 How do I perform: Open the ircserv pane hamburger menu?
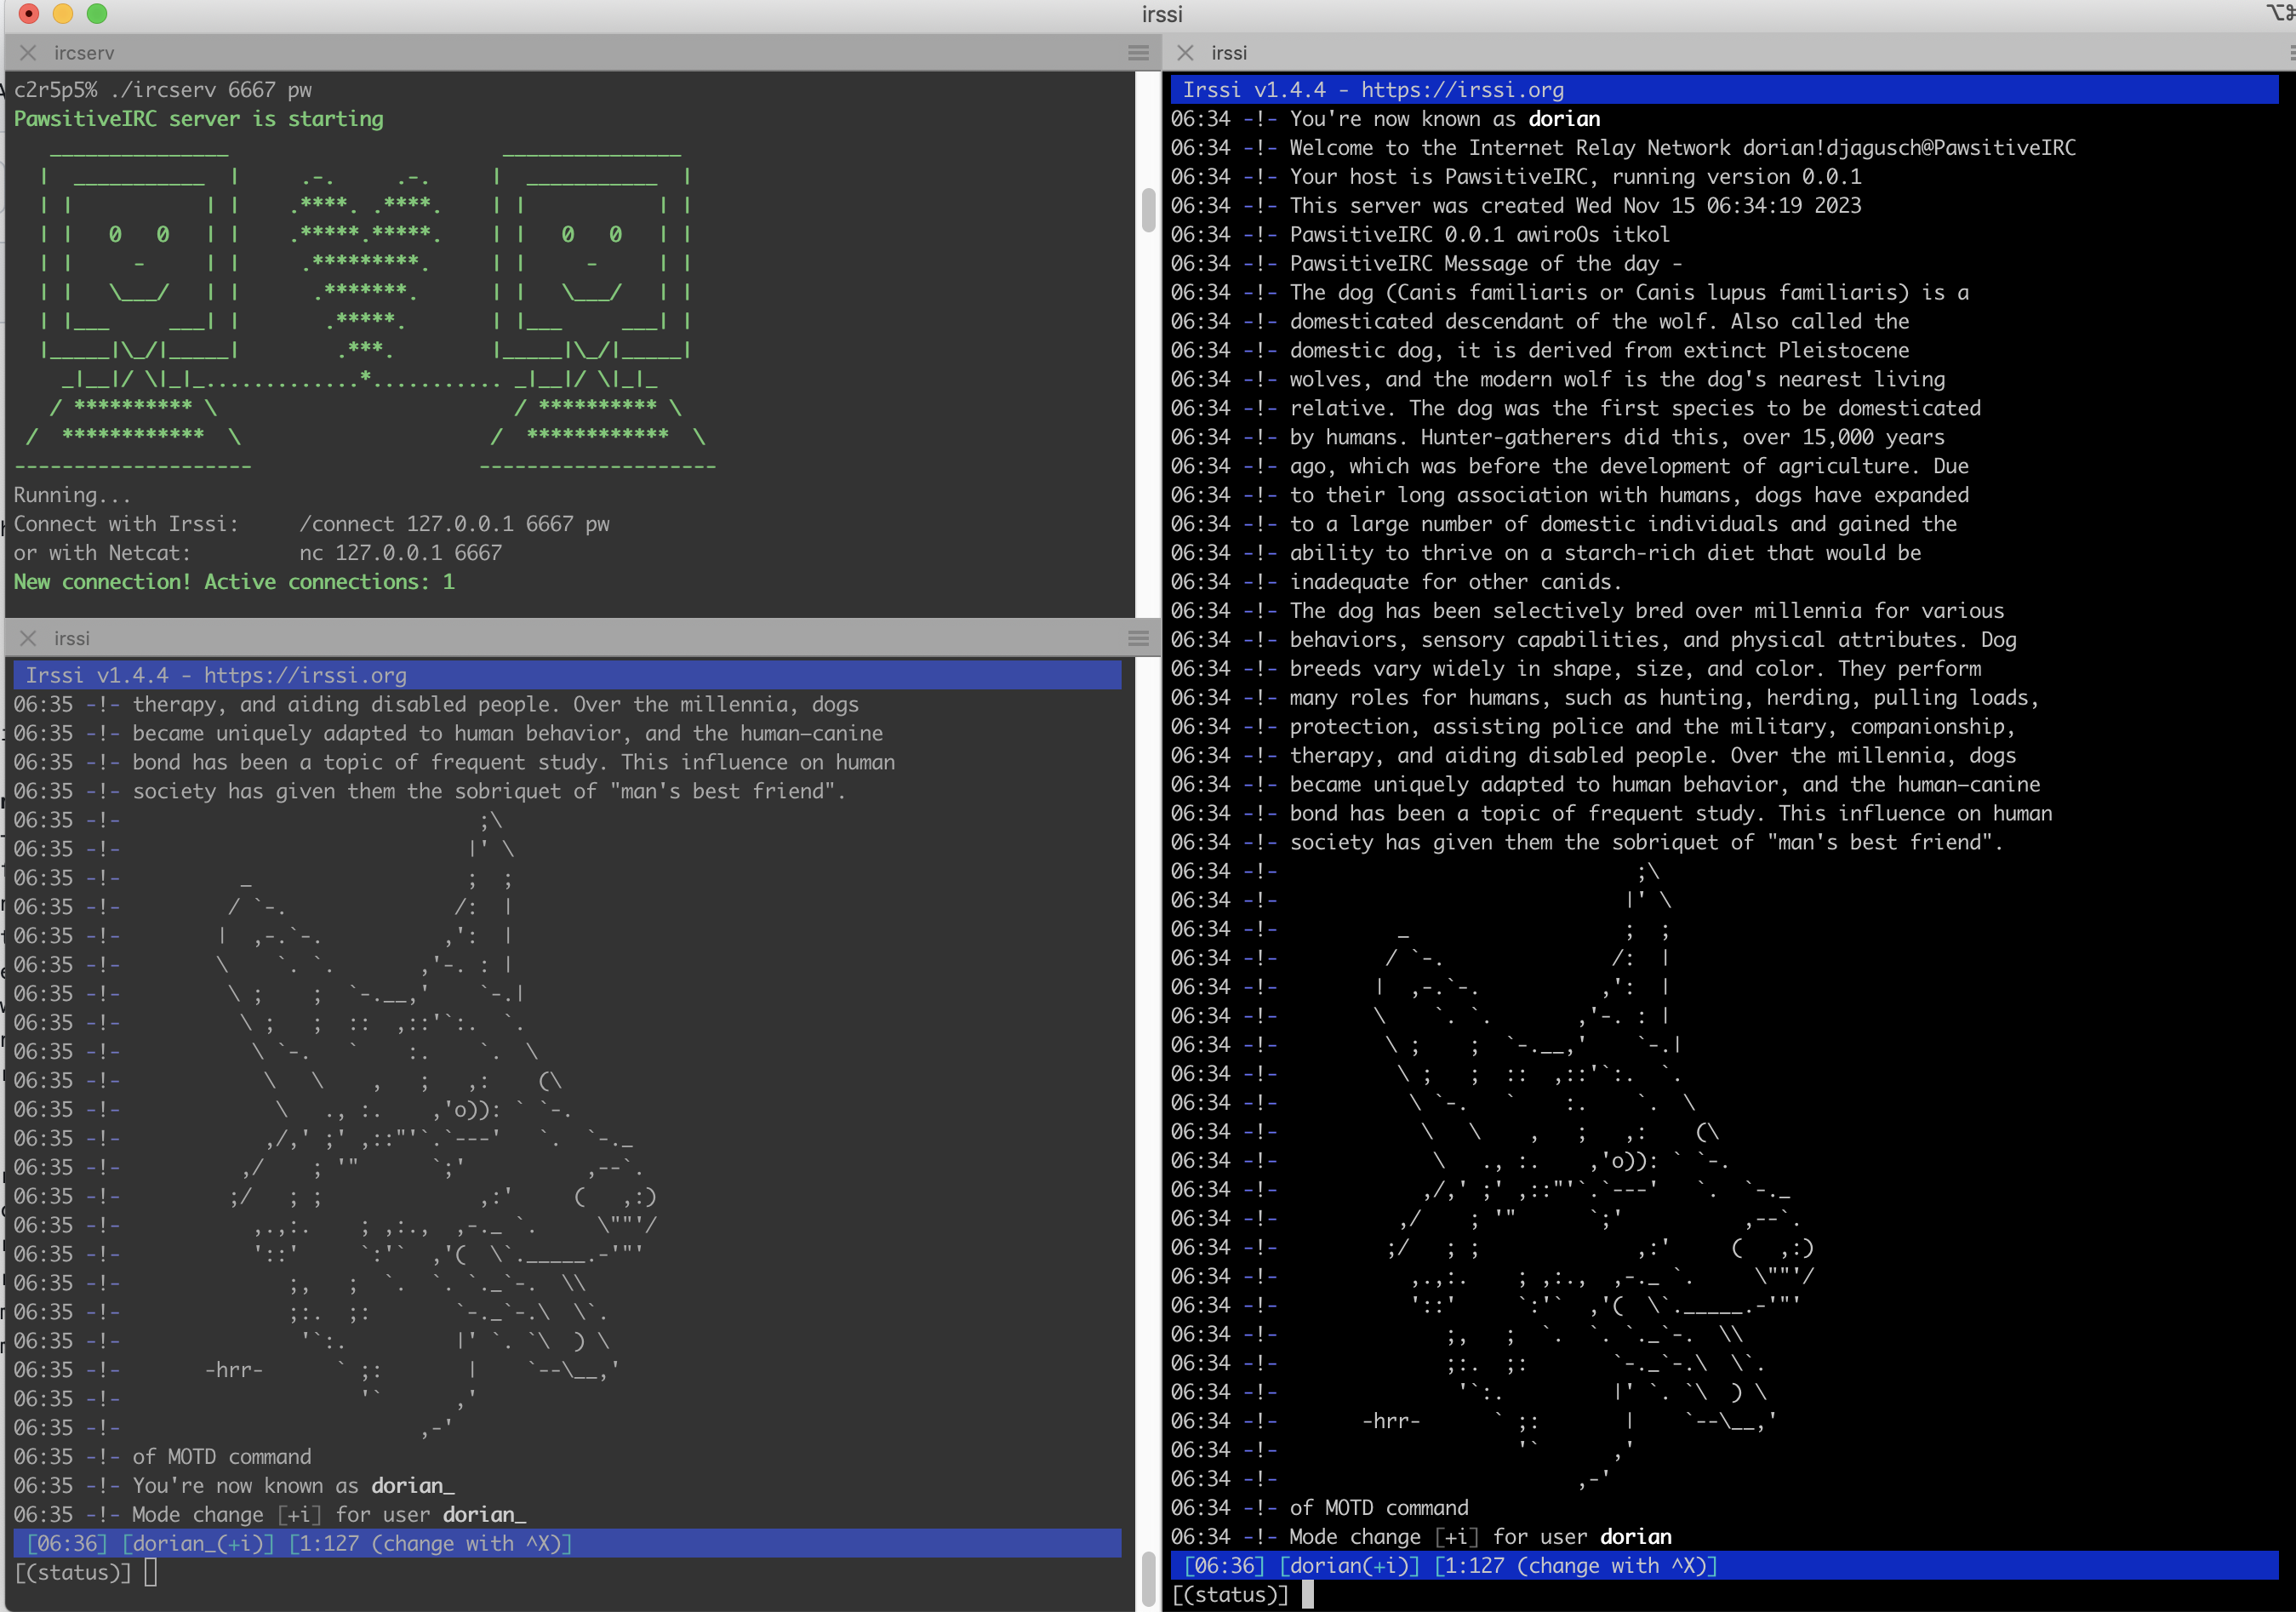1138,53
